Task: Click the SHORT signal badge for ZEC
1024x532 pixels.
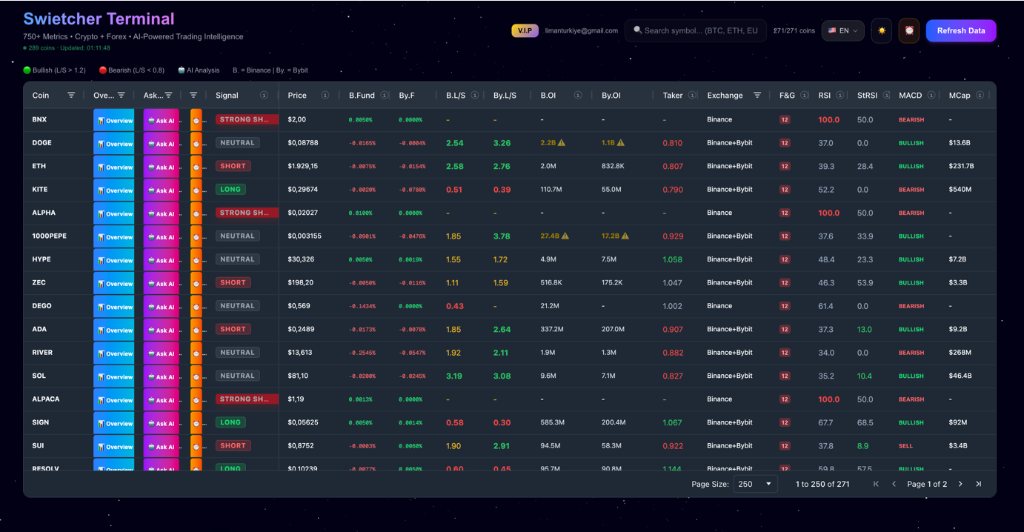Action: [x=233, y=283]
